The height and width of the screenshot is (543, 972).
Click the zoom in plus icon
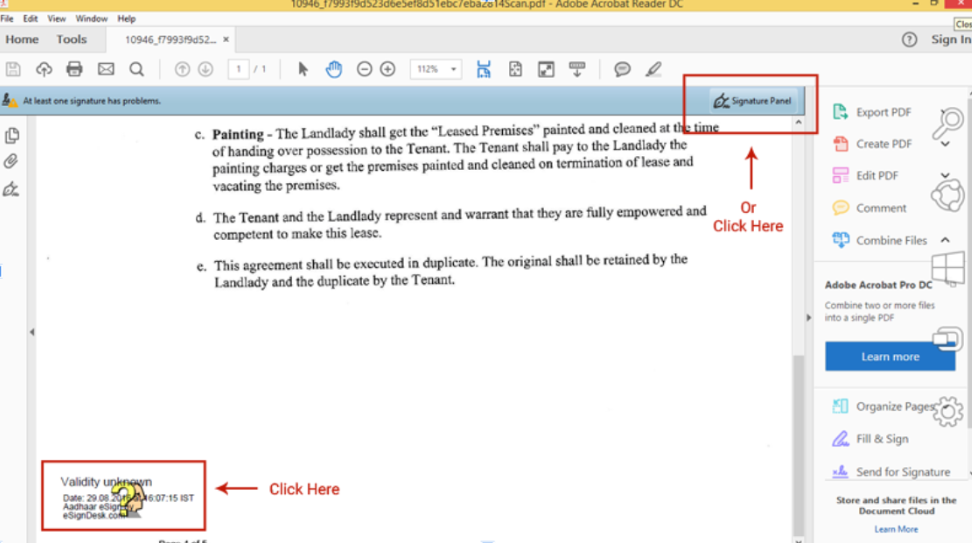388,69
